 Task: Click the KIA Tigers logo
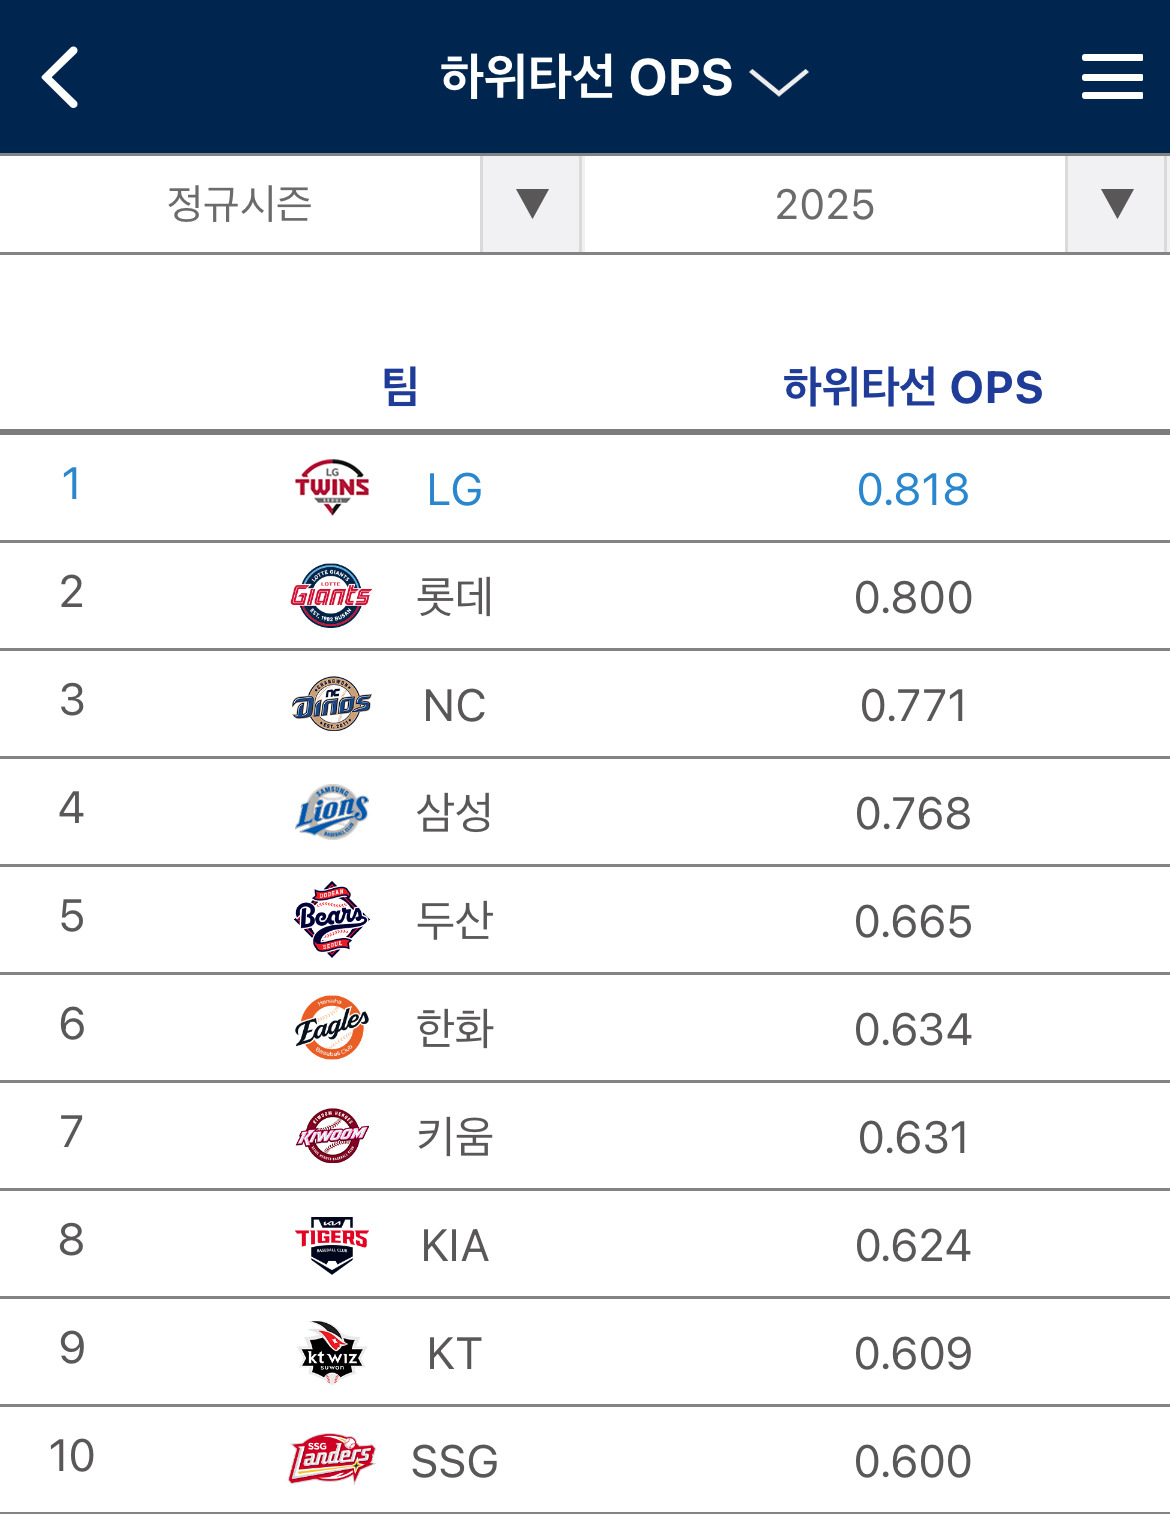click(332, 1244)
